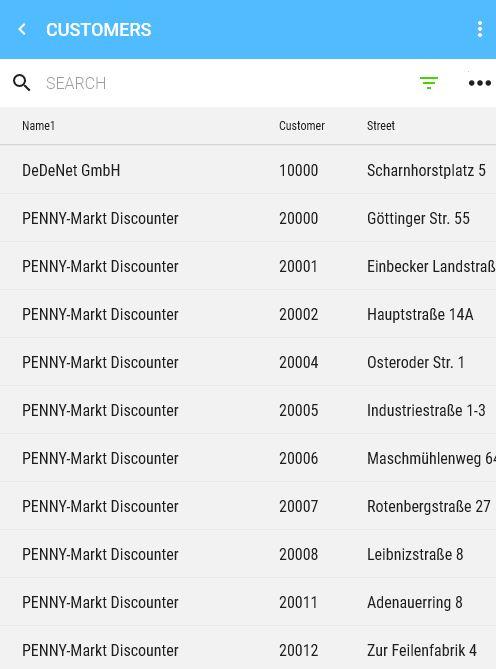The image size is (496, 669).
Task: Open the vertical three-dot overflow menu
Action: (x=480, y=29)
